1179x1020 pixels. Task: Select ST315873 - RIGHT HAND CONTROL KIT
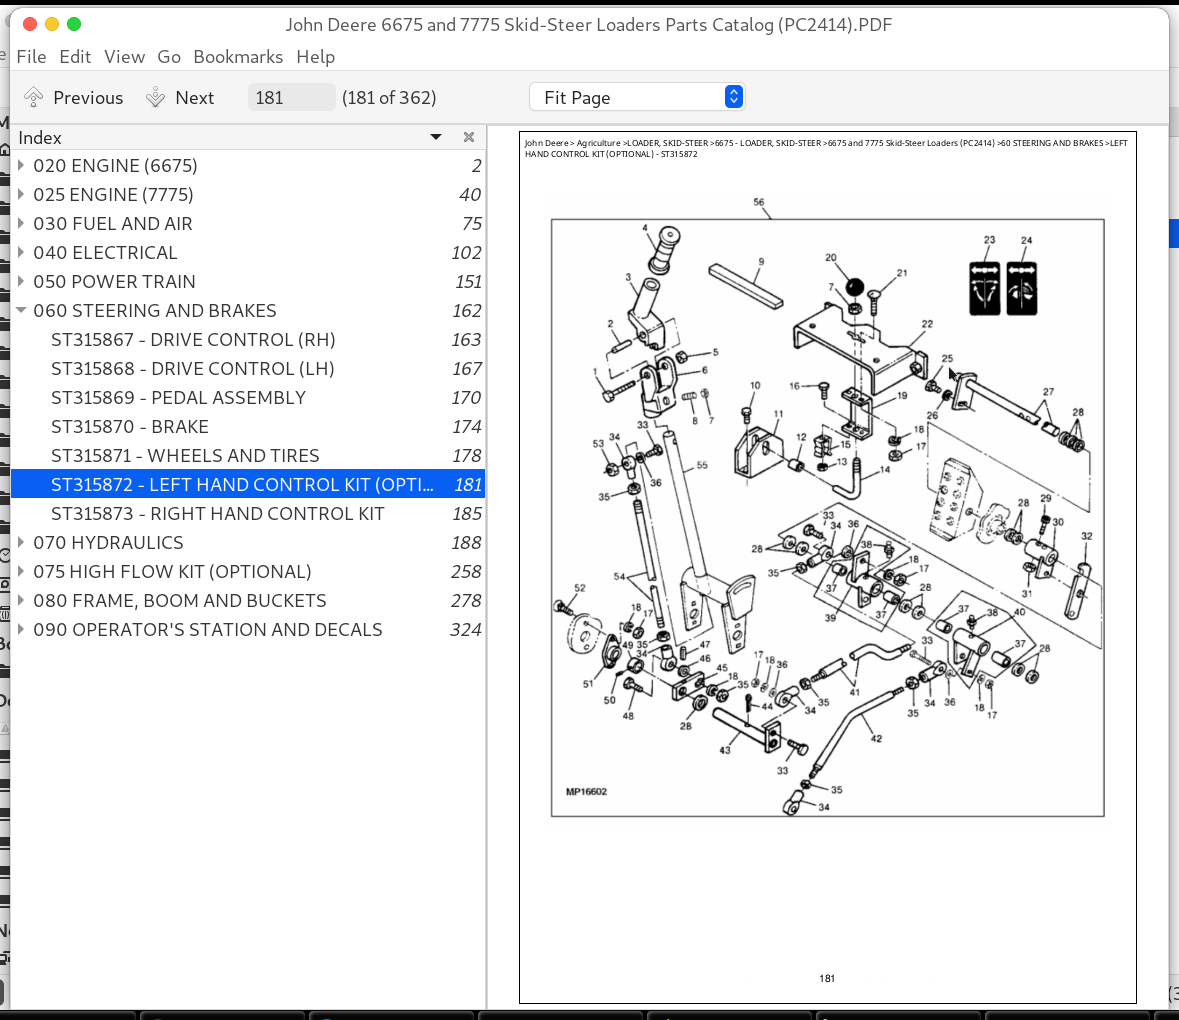coord(248,513)
